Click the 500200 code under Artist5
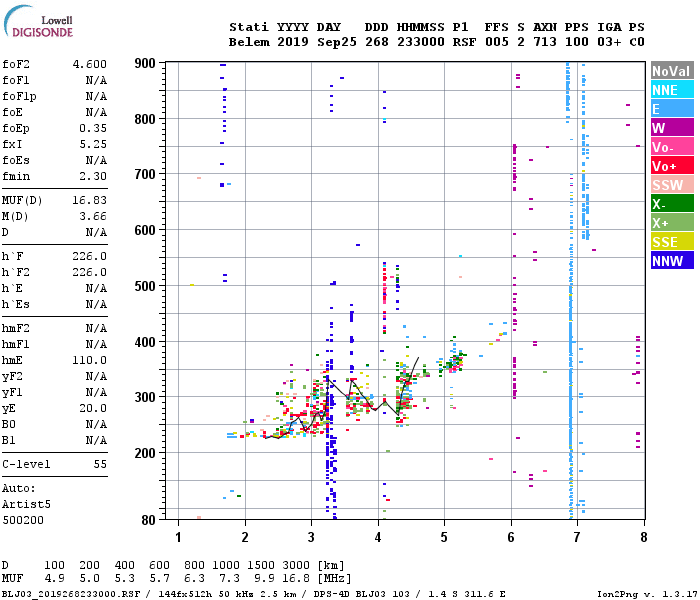The width and height of the screenshot is (700, 600). [23, 520]
